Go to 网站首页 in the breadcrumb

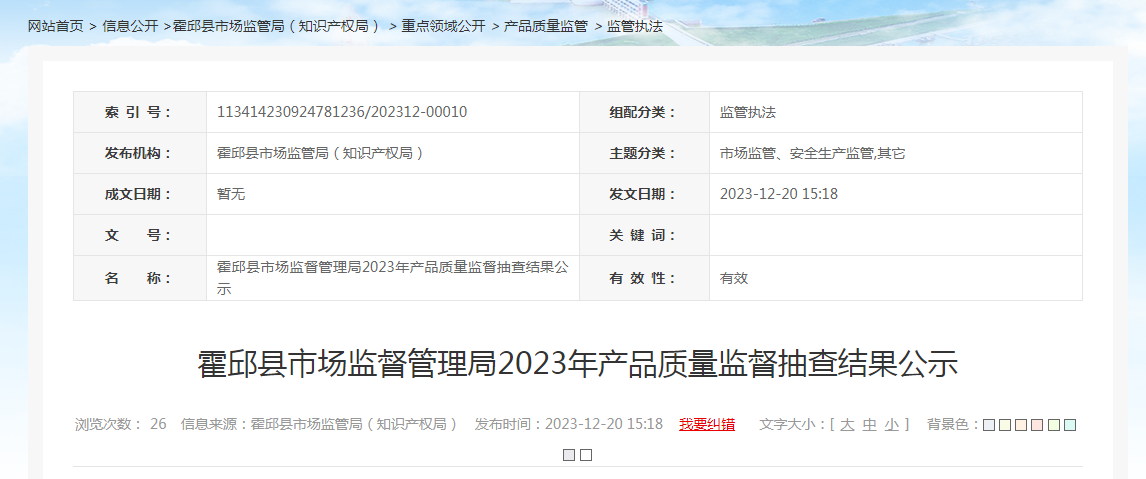point(55,26)
